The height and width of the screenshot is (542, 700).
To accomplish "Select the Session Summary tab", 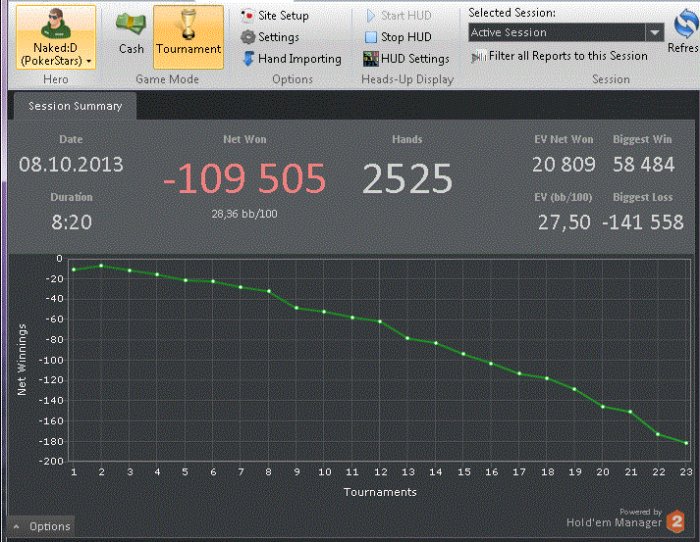I will [x=75, y=106].
